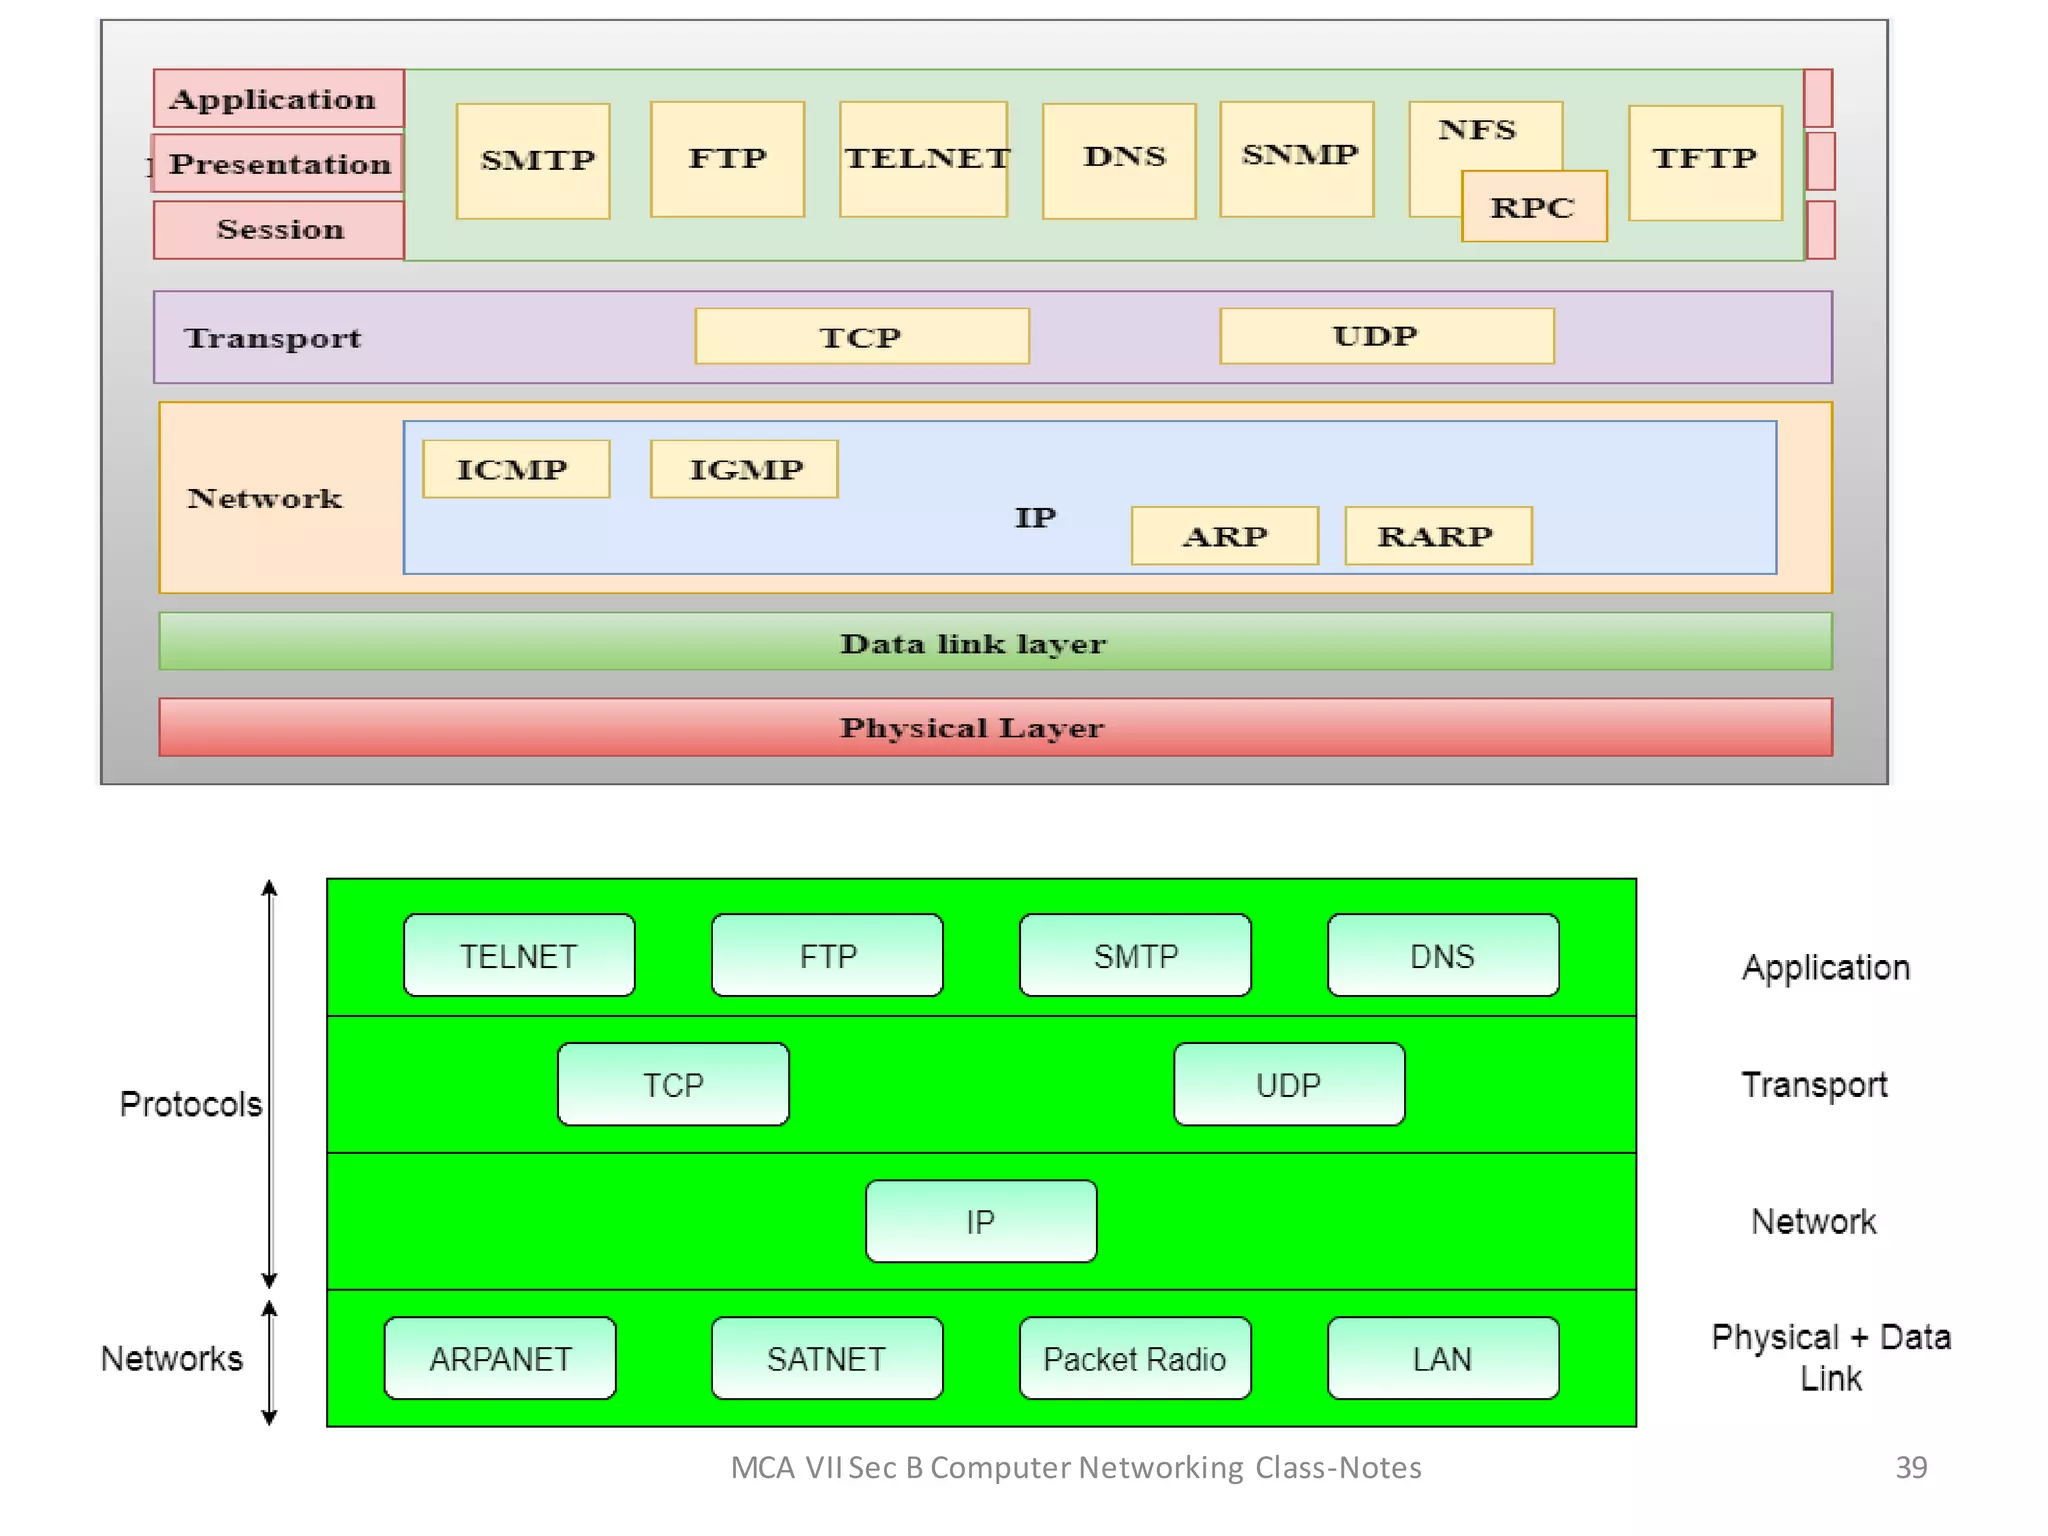This screenshot has width=2048, height=1536.
Task: Click the IP box in the green diagram
Action: tap(981, 1221)
